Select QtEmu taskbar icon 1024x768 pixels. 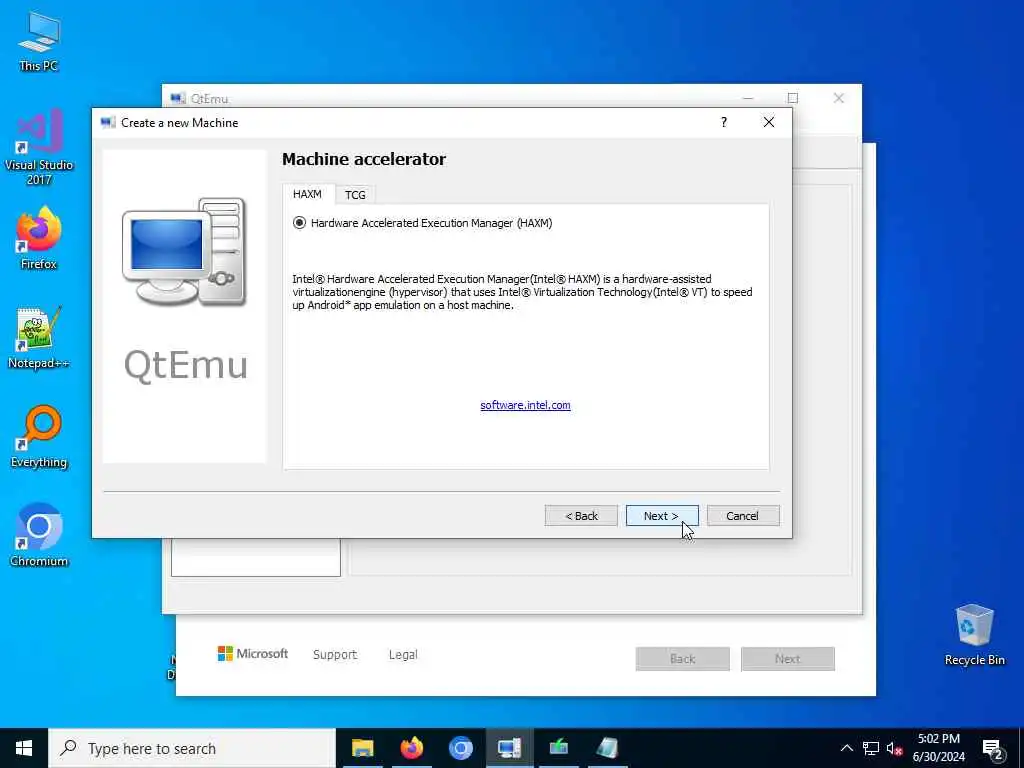click(509, 748)
